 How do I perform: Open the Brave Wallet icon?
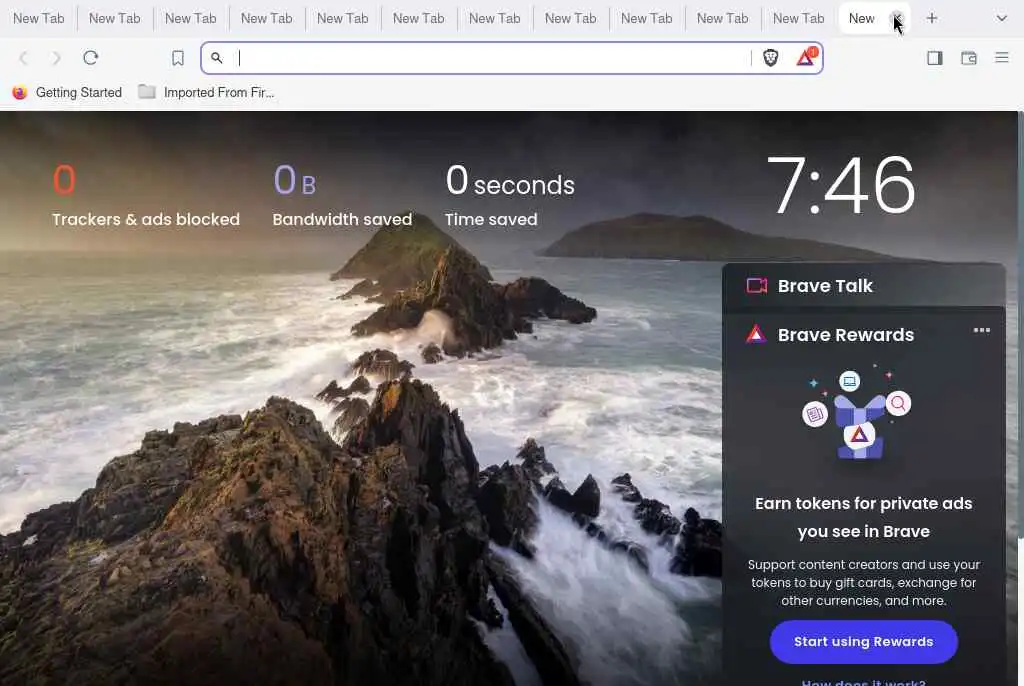pyautogui.click(x=968, y=58)
